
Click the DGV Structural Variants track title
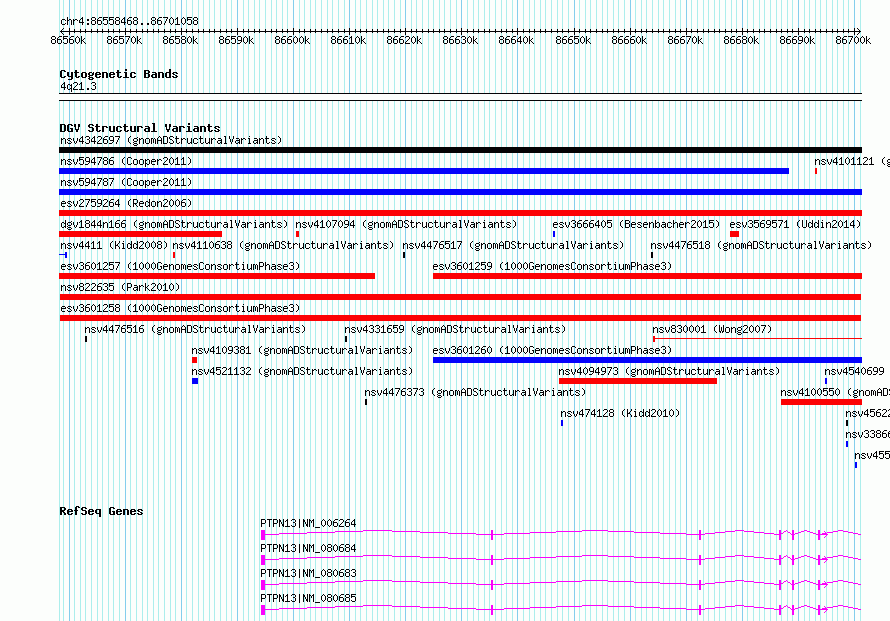(x=140, y=128)
